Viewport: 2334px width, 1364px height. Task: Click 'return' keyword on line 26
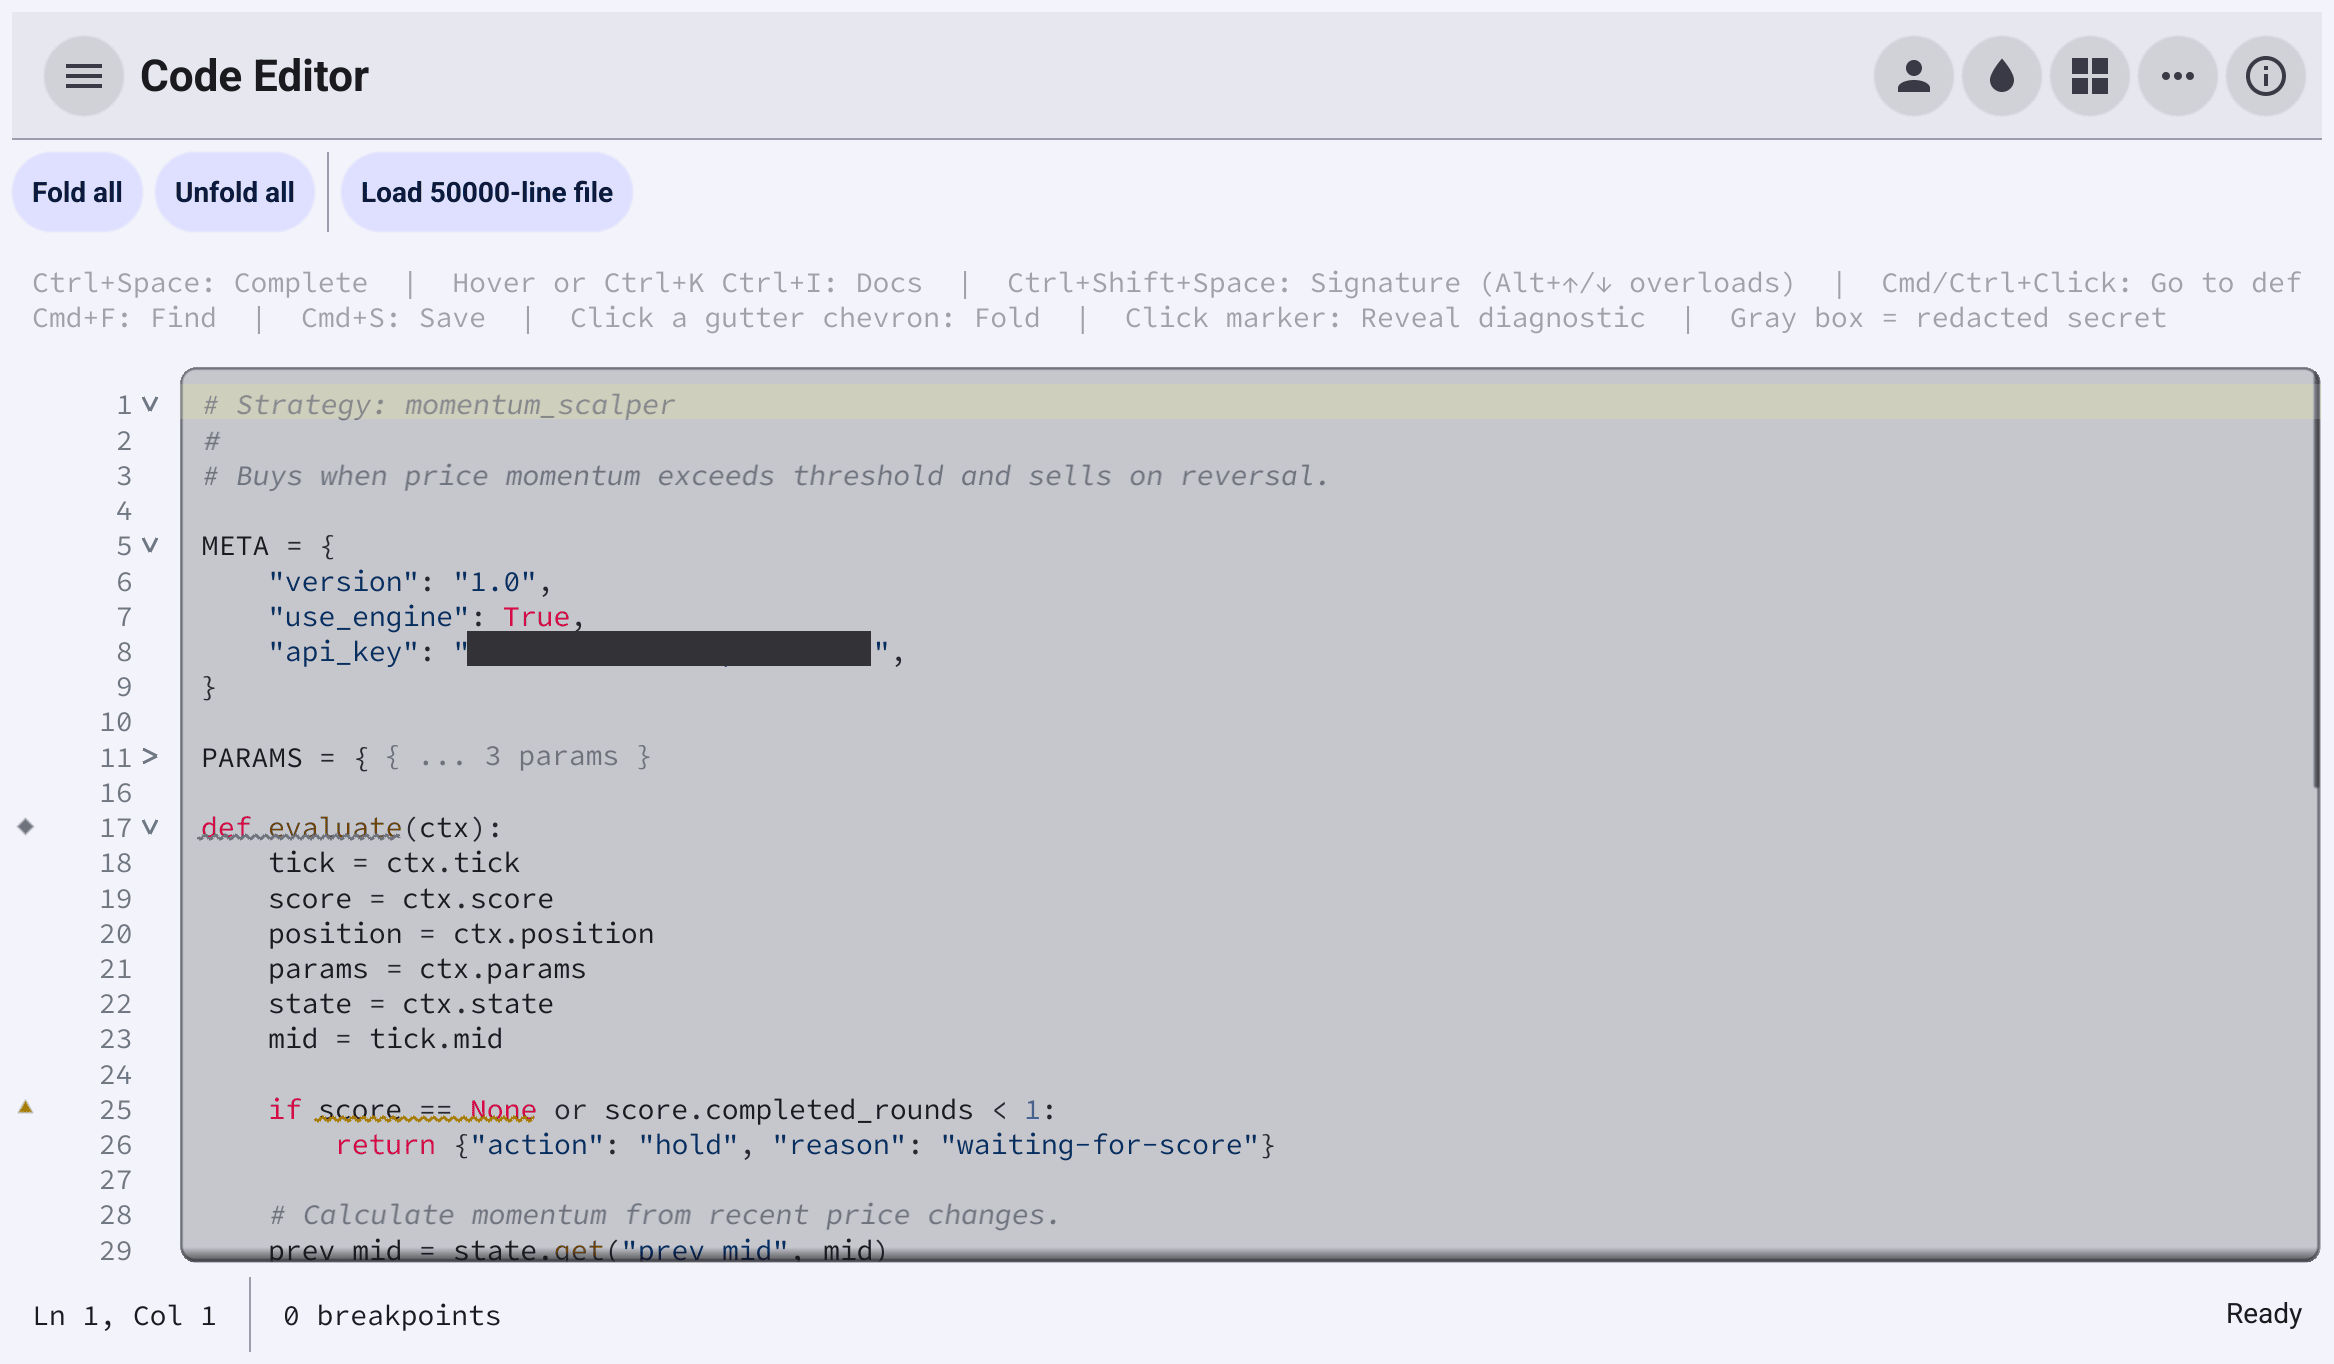point(385,1145)
